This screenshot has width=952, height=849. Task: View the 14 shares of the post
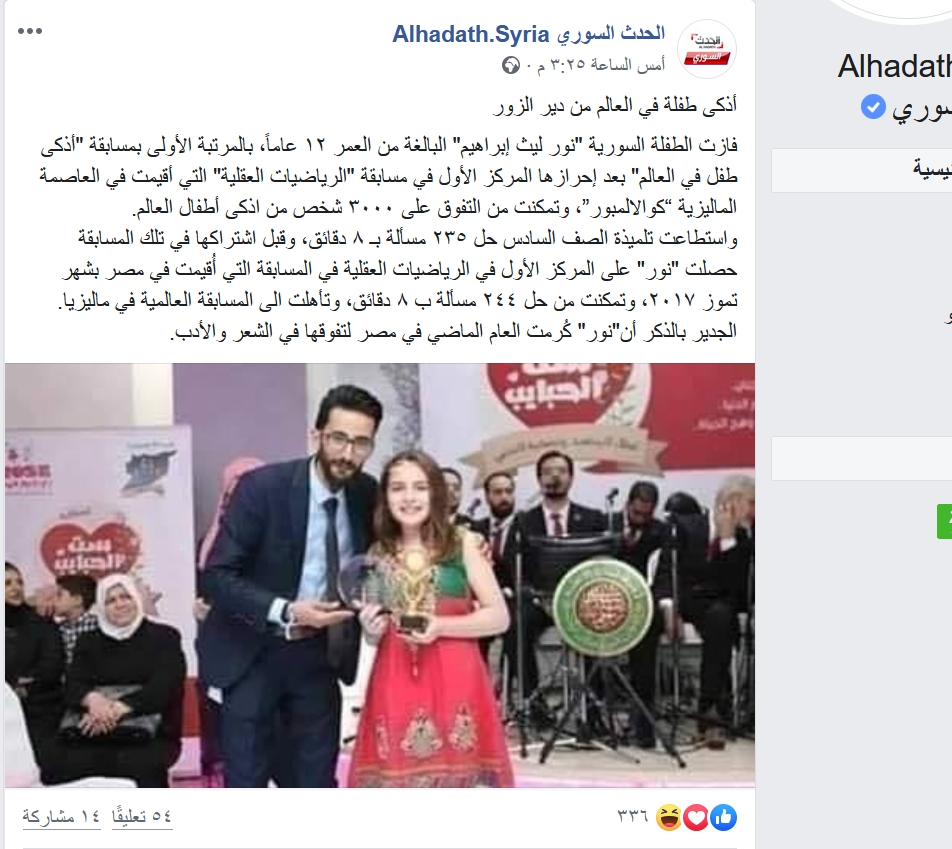pyautogui.click(x=61, y=816)
